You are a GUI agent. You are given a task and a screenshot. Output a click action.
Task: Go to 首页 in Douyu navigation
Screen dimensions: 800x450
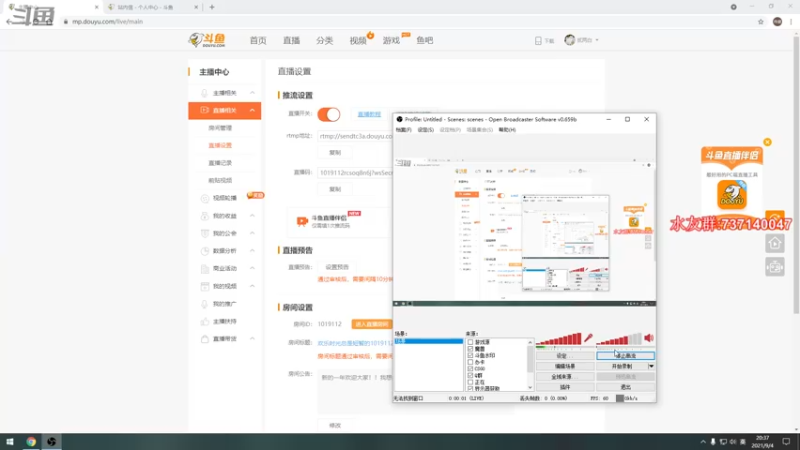coord(258,40)
